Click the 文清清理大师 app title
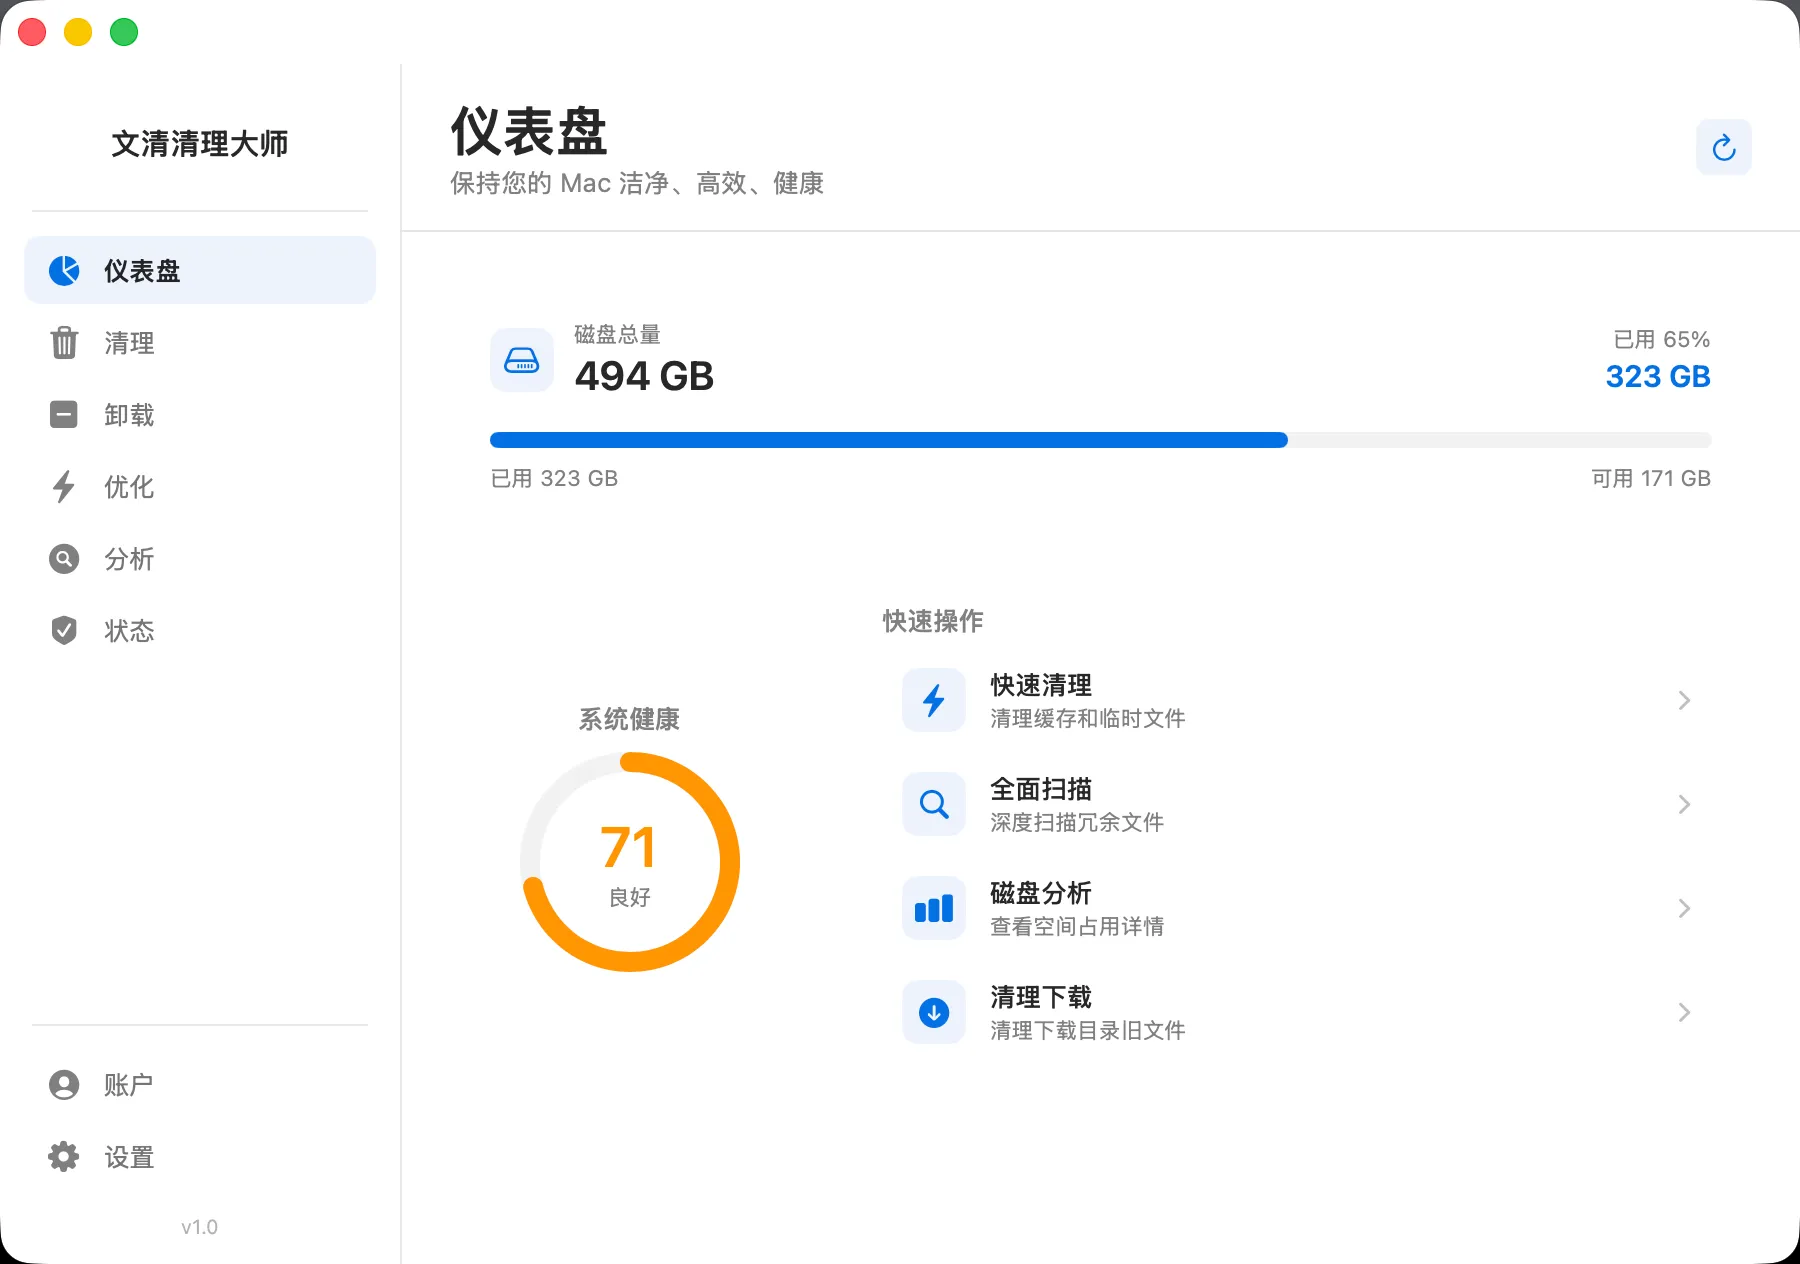The image size is (1800, 1264). click(200, 143)
